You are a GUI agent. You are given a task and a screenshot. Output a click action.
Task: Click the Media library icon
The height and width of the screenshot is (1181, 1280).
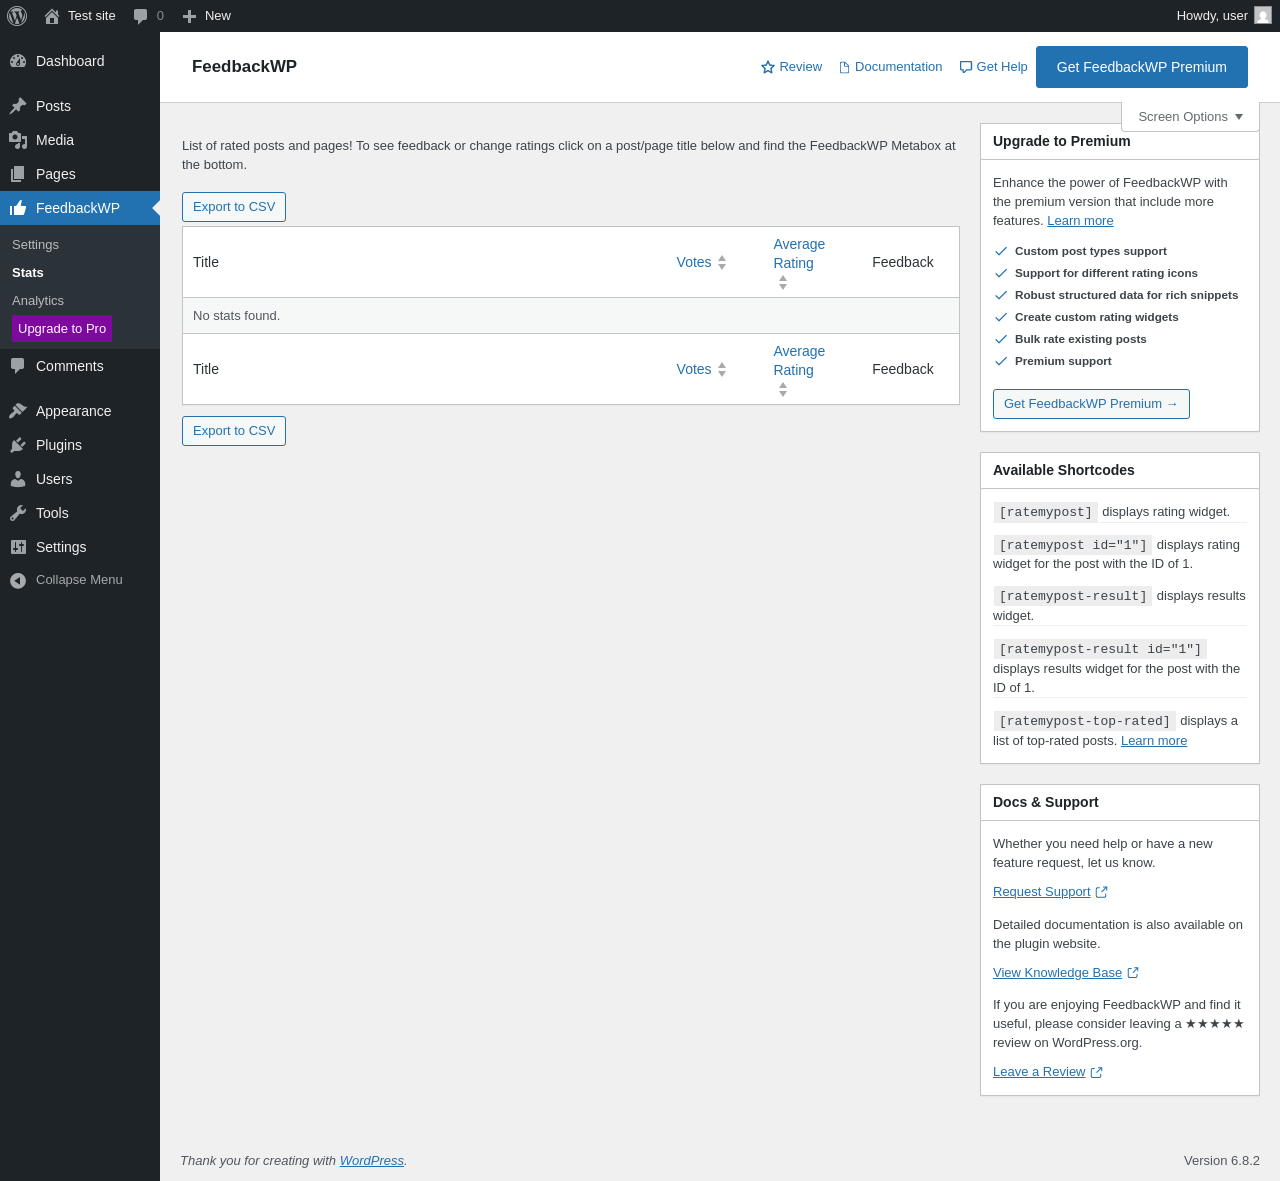[18, 140]
